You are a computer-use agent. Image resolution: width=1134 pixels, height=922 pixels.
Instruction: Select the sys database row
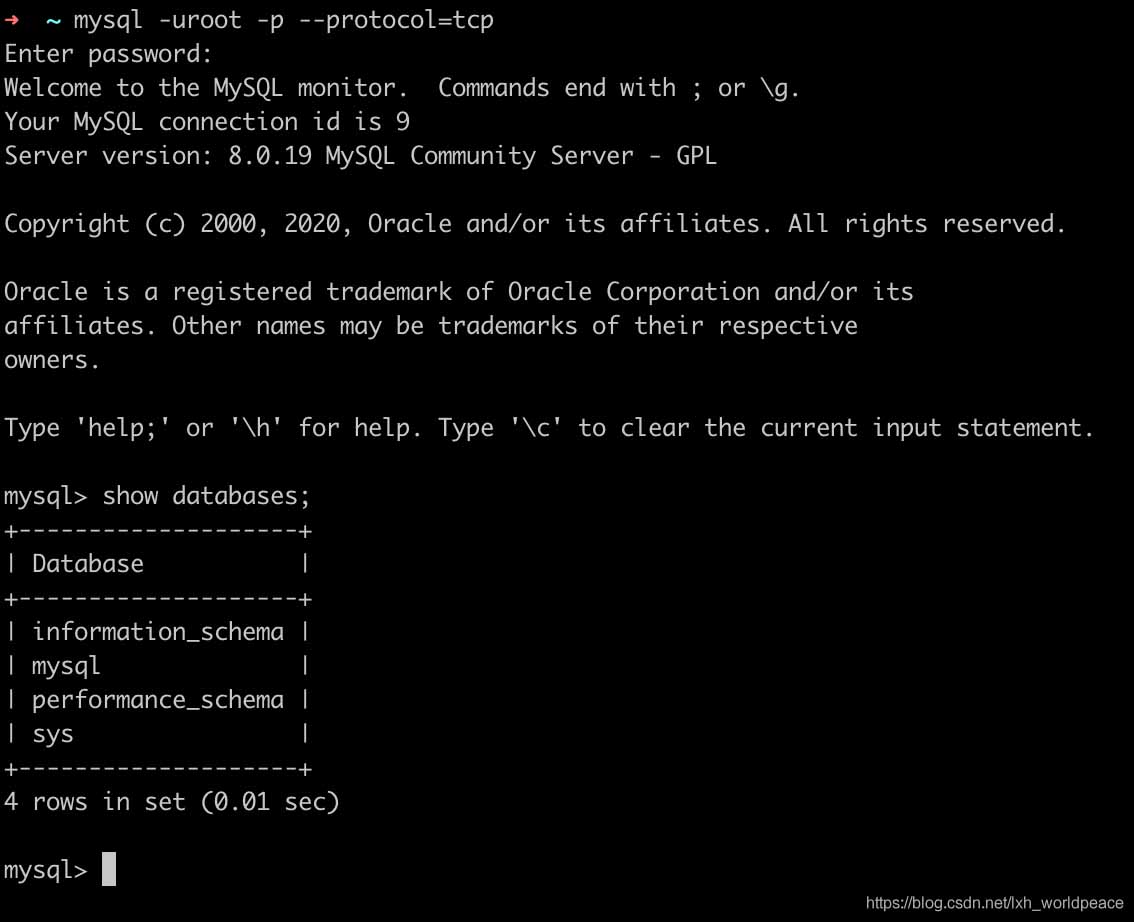[53, 734]
